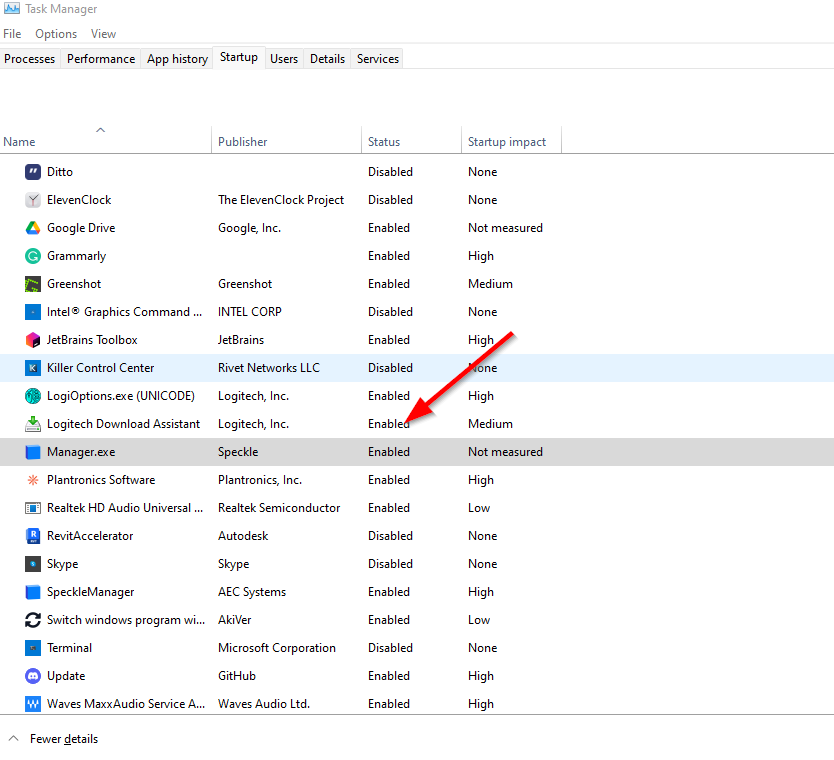This screenshot has width=834, height=760.
Task: Click the Logitech Download Assistant icon
Action: point(33,424)
